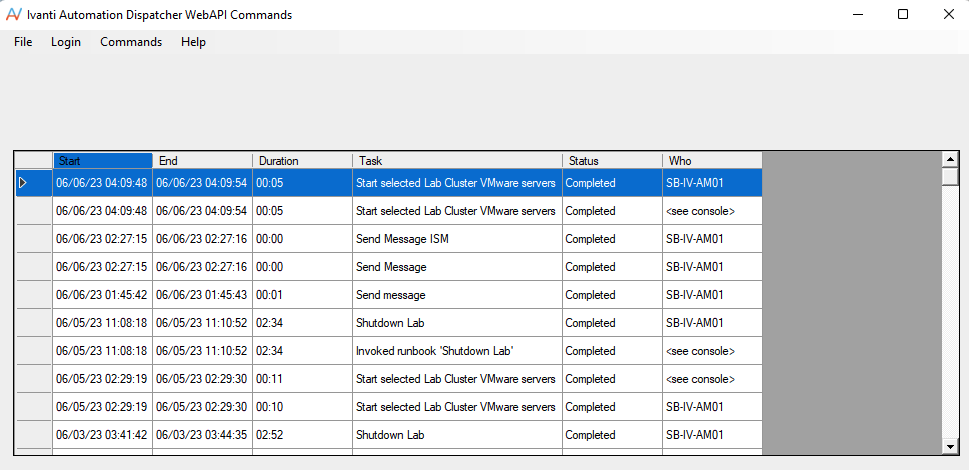Open the Commands menu
This screenshot has height=470, width=969.
point(131,42)
